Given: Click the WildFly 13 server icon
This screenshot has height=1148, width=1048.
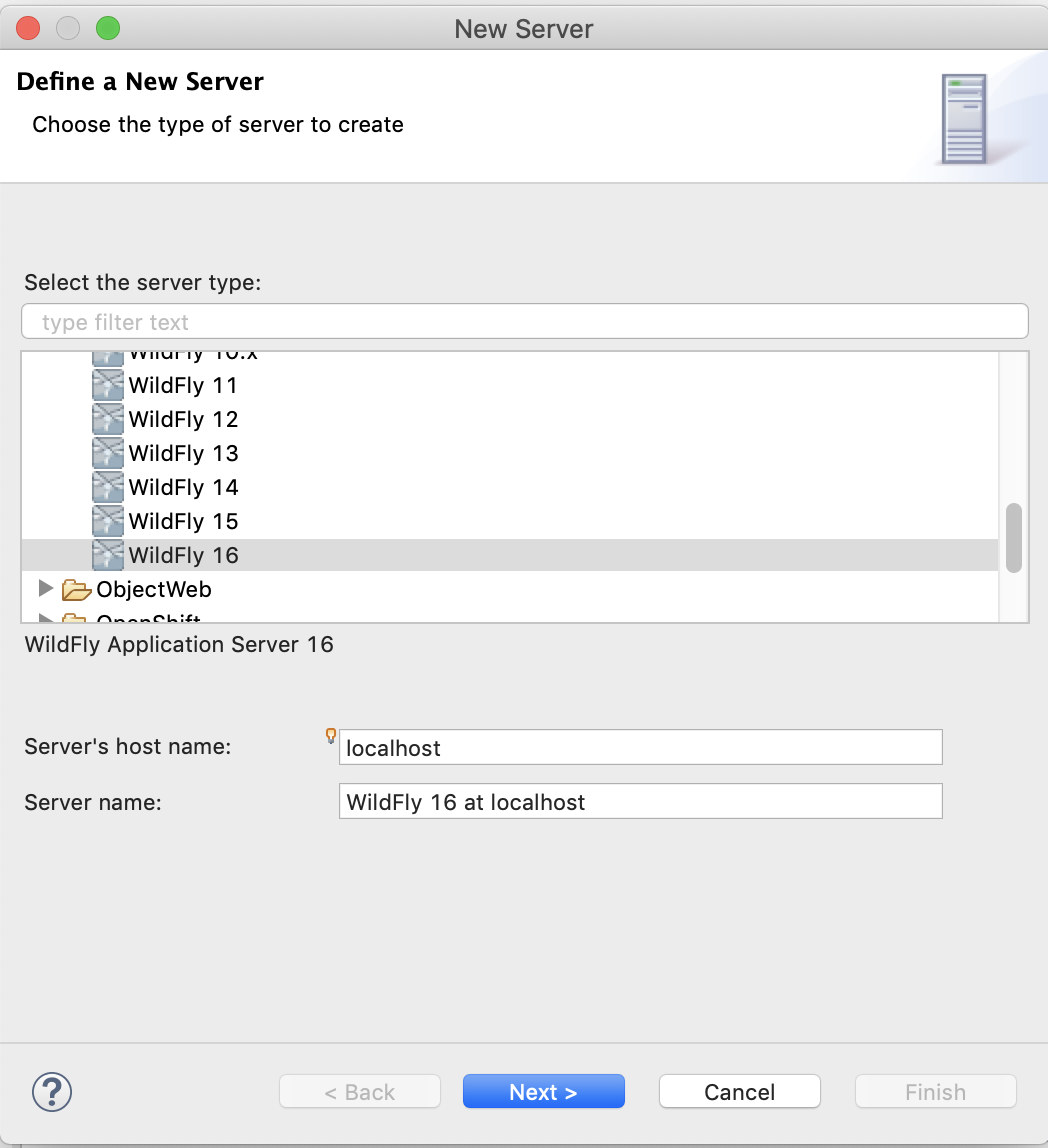Looking at the screenshot, I should click(x=108, y=453).
